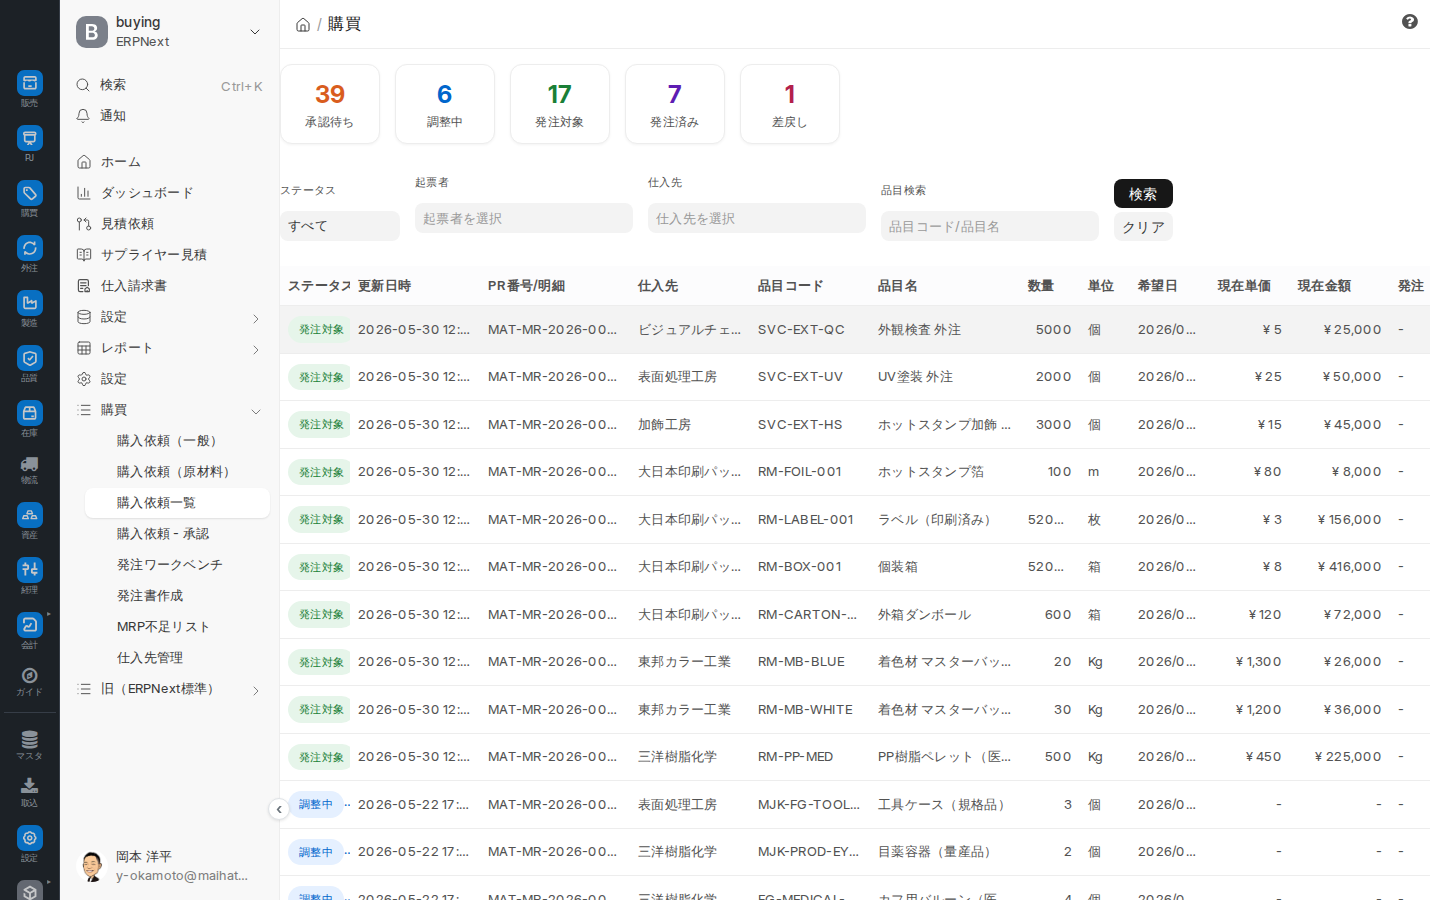The width and height of the screenshot is (1440, 900).
Task: Click the UV塗装 外注 item name
Action: pos(915,377)
